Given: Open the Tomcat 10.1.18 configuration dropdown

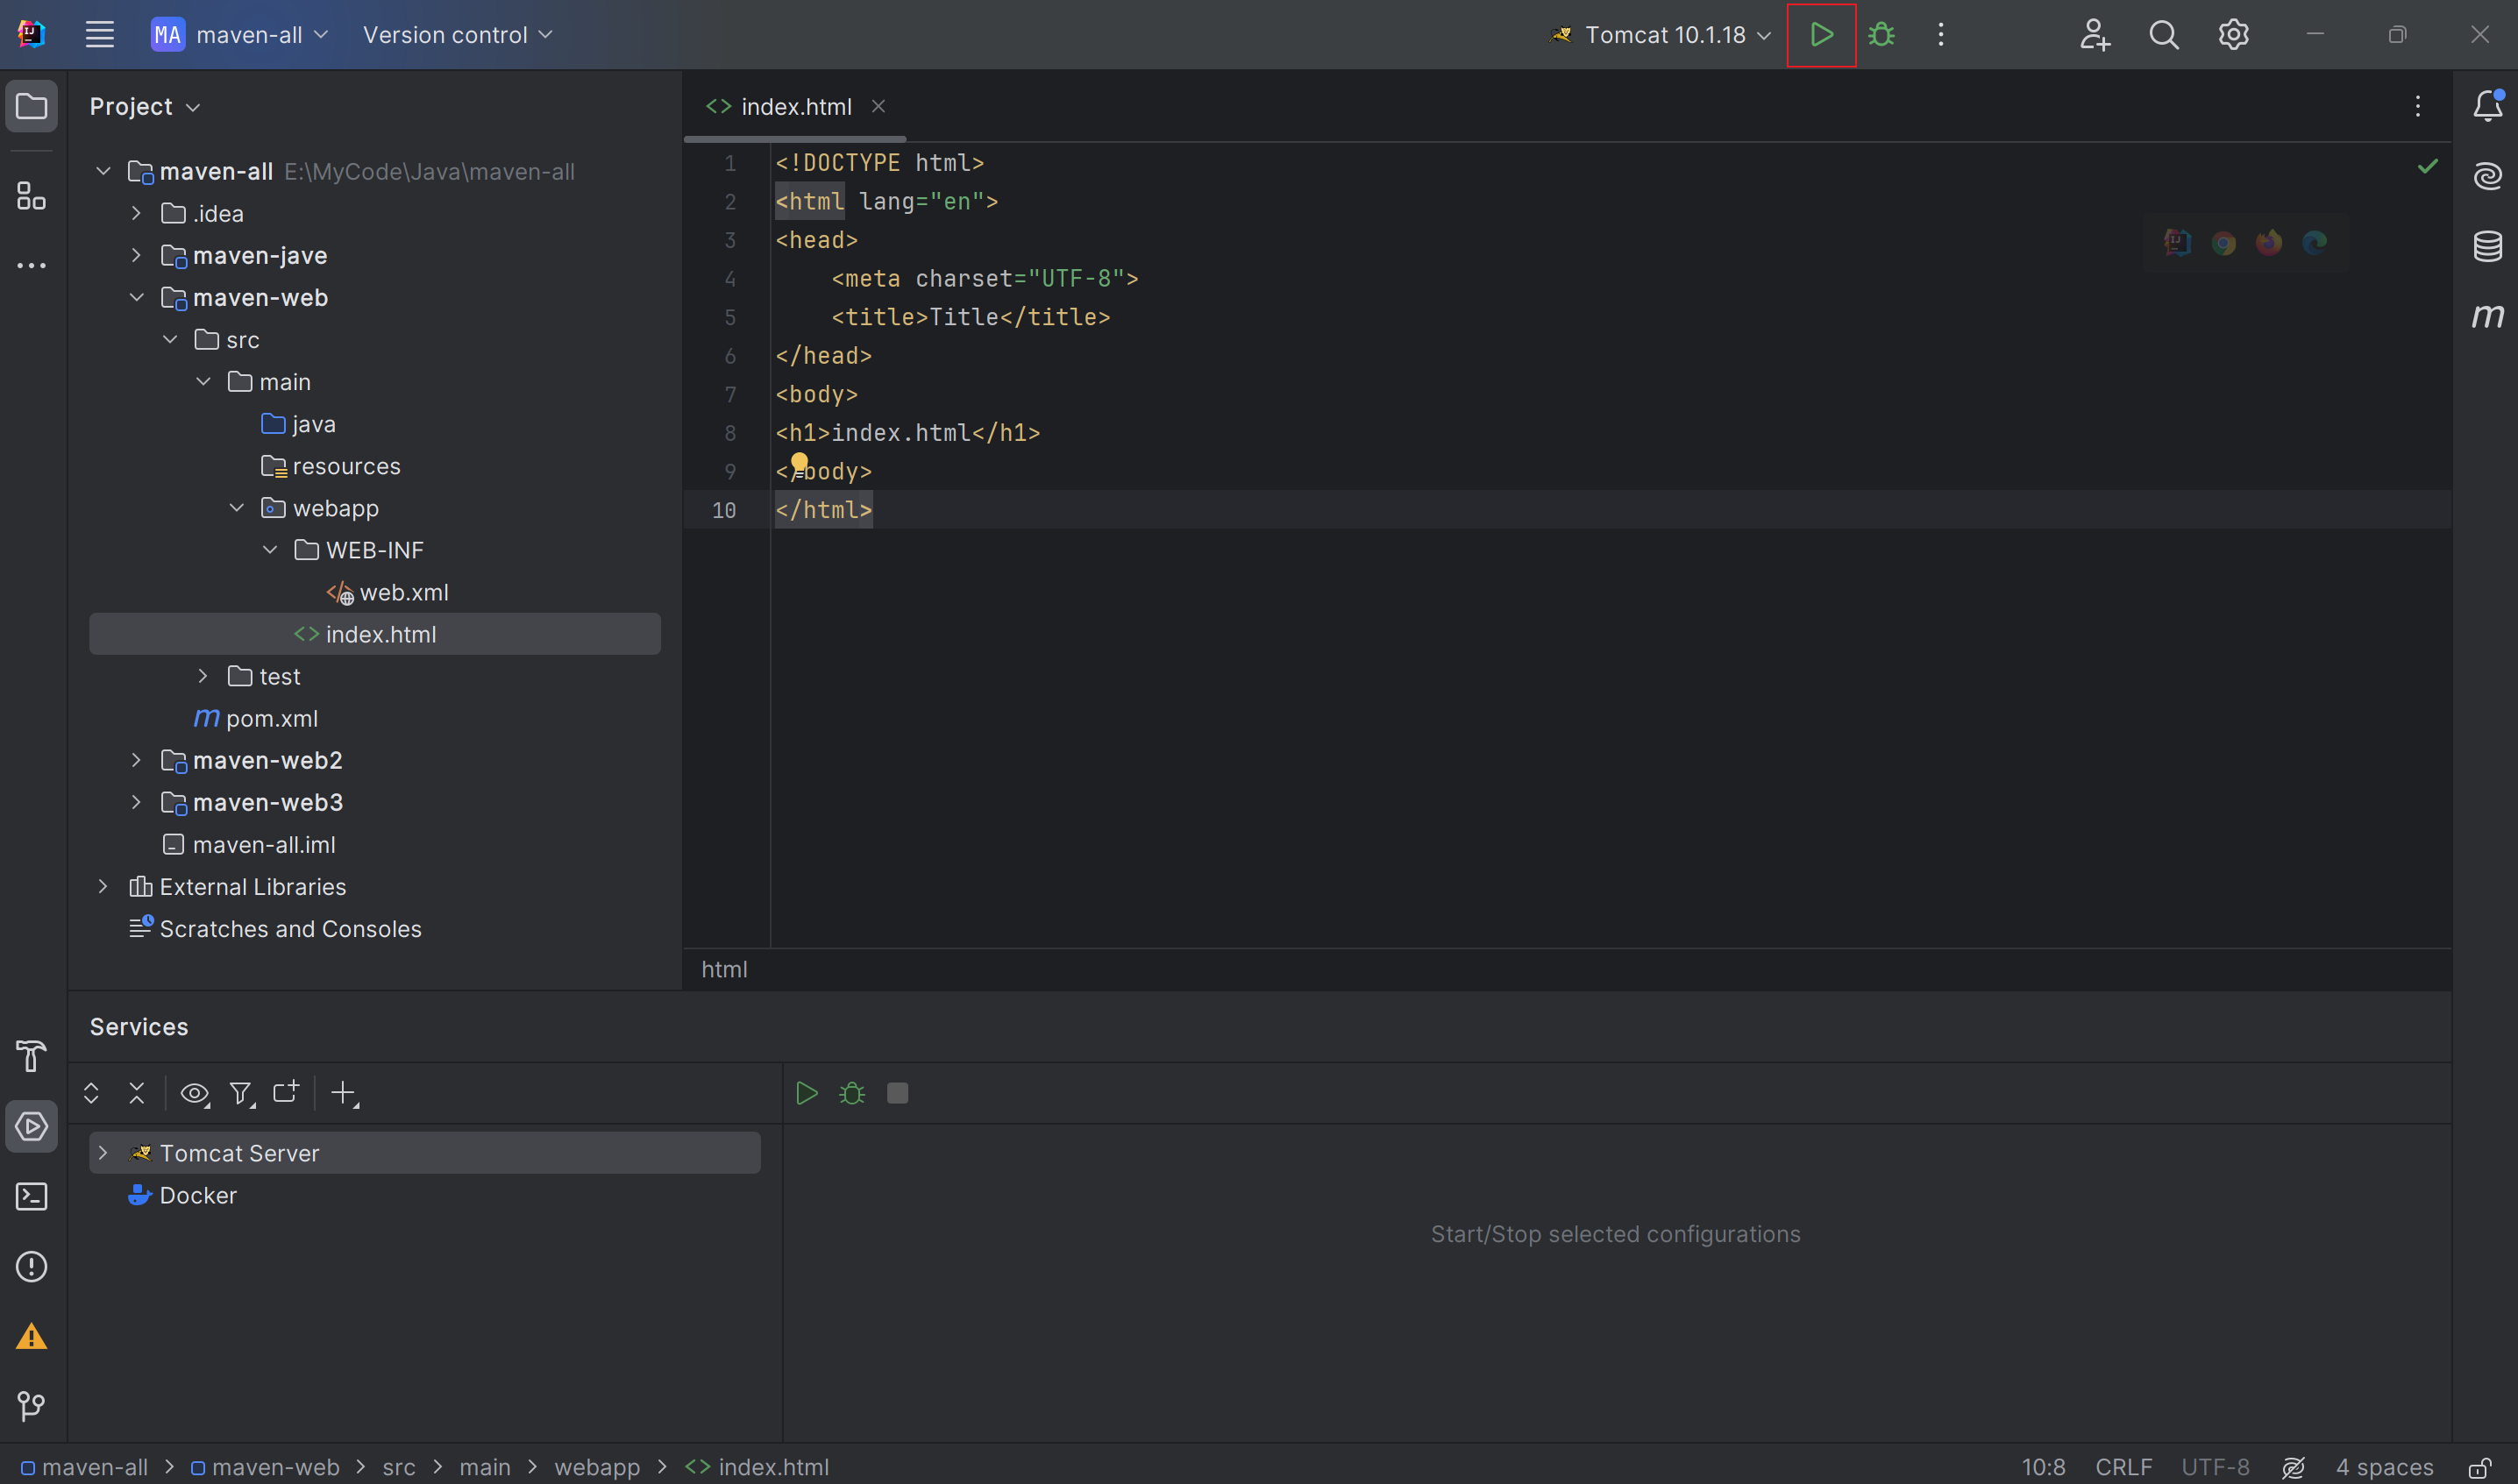Looking at the screenshot, I should pyautogui.click(x=1659, y=34).
